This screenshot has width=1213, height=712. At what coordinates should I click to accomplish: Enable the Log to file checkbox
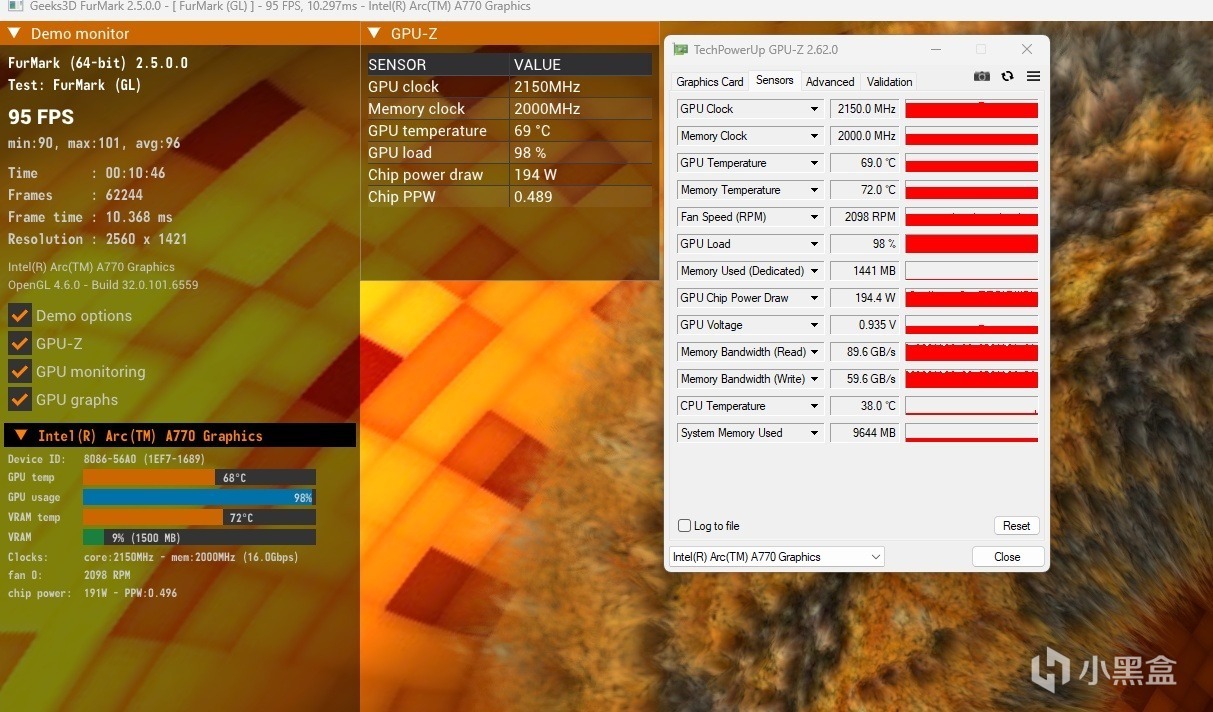684,526
